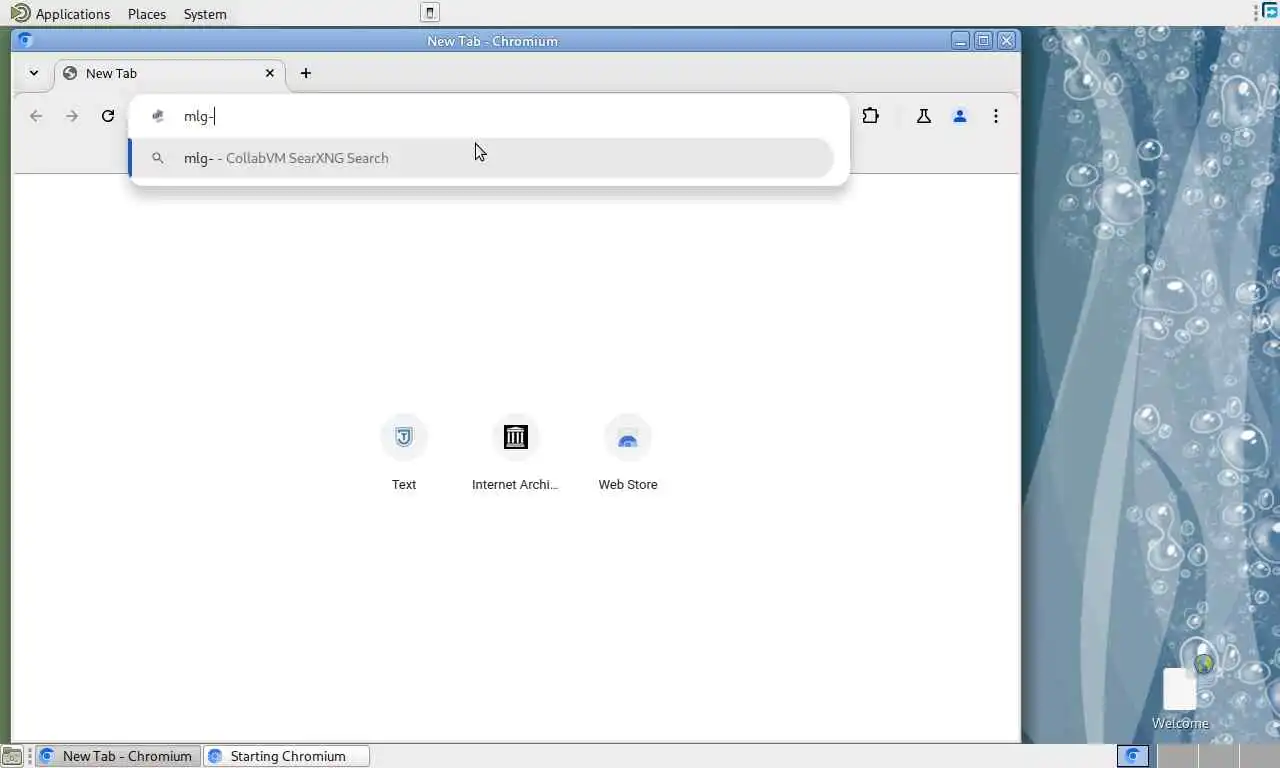Open the Applications menu
Viewport: 1280px width, 768px height.
pyautogui.click(x=73, y=14)
